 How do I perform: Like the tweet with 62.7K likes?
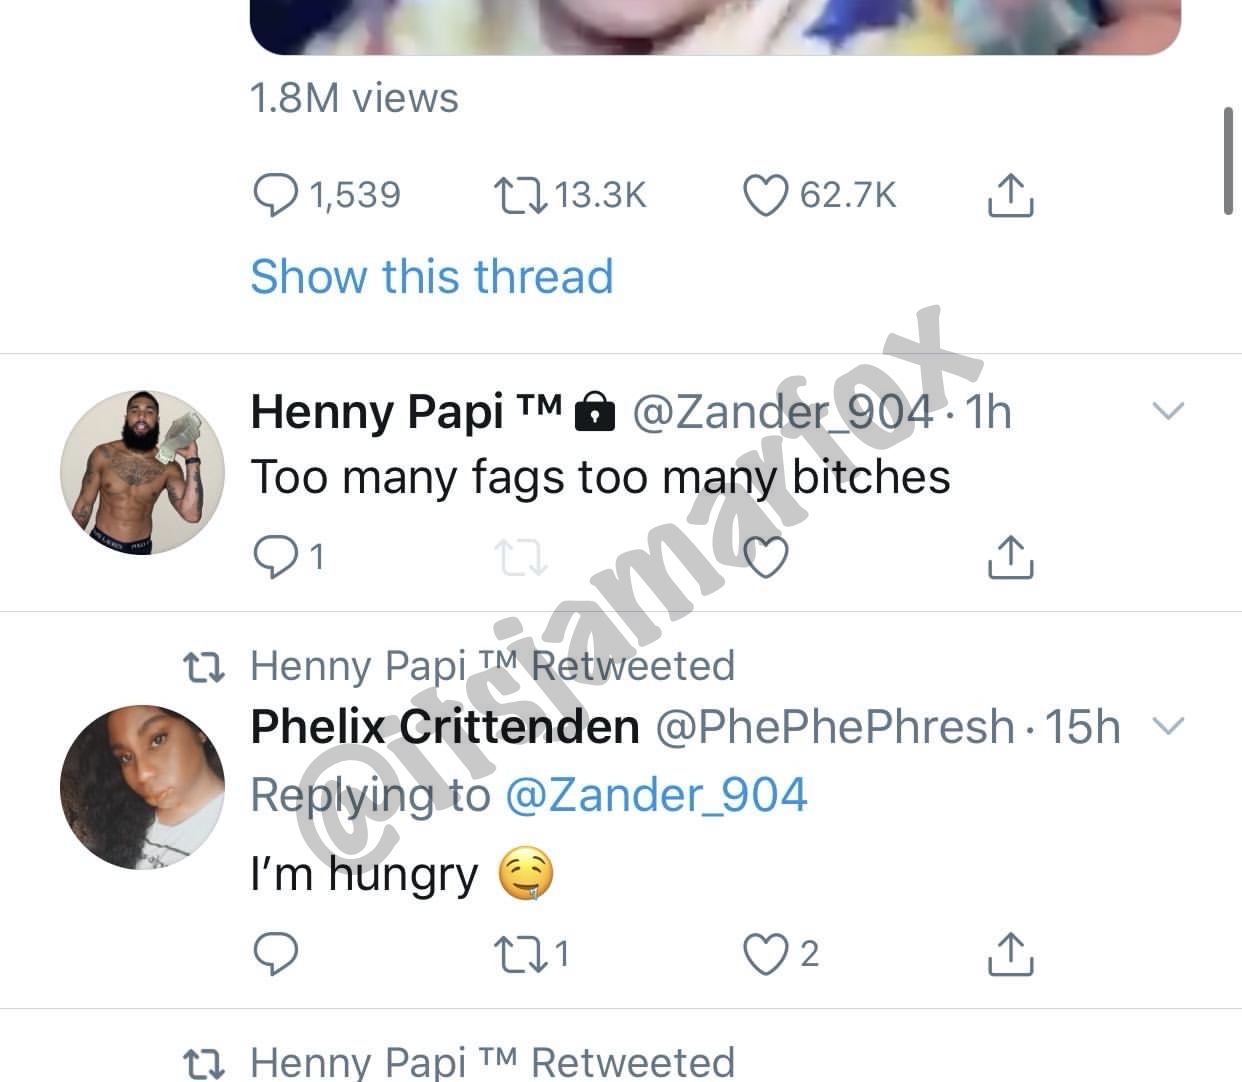coord(766,195)
